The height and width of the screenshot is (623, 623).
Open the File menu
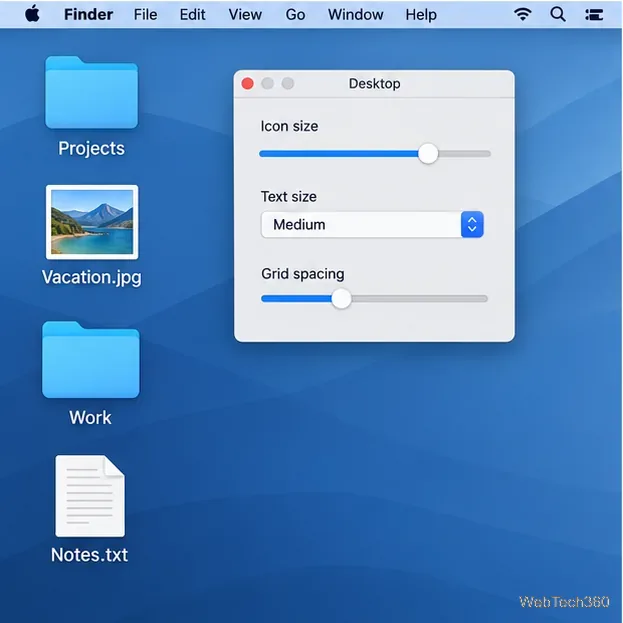tap(145, 15)
